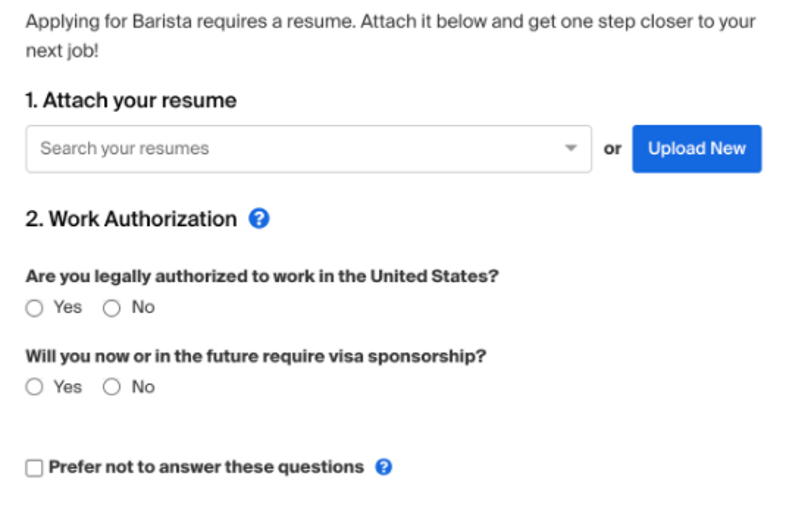Viewport: 790px width, 526px height.
Task: Check the Prefer not to answer checkbox
Action: pos(35,468)
